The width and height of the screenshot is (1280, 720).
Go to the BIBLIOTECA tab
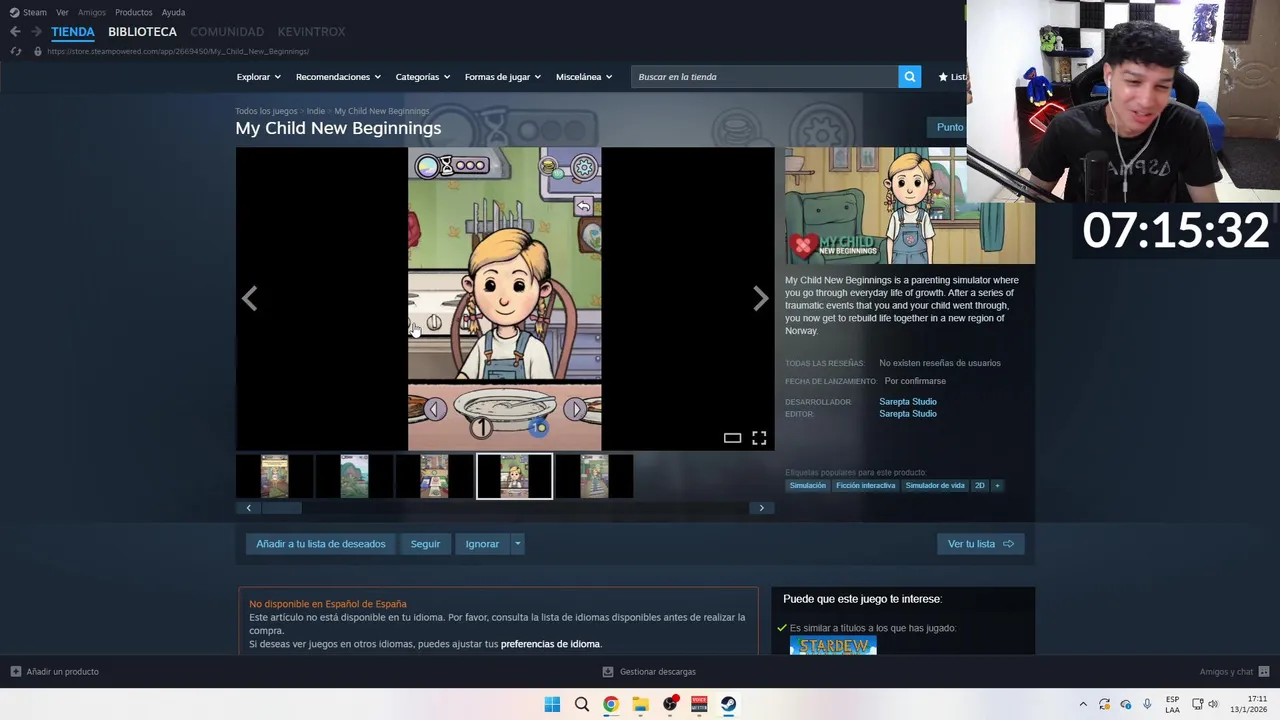[x=142, y=32]
